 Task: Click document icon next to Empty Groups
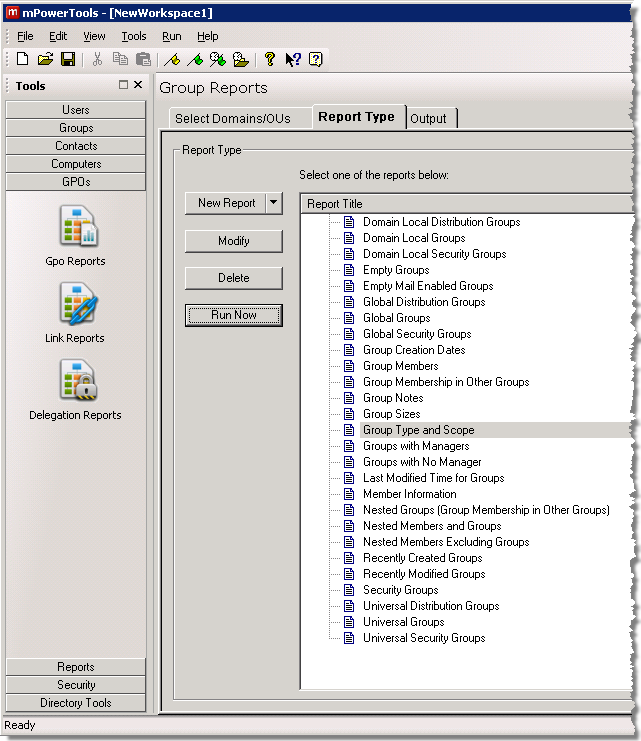(x=349, y=270)
